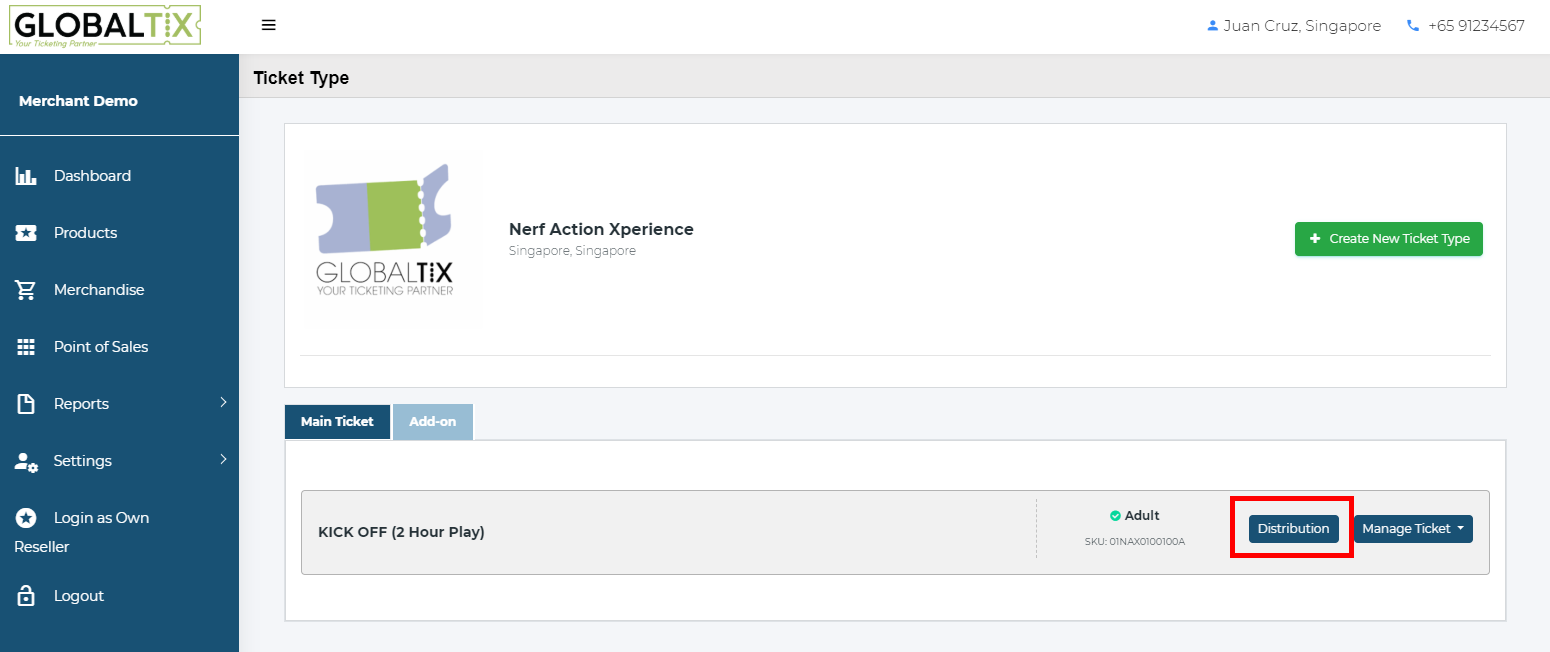Switch to the Main Ticket tab

pyautogui.click(x=337, y=422)
